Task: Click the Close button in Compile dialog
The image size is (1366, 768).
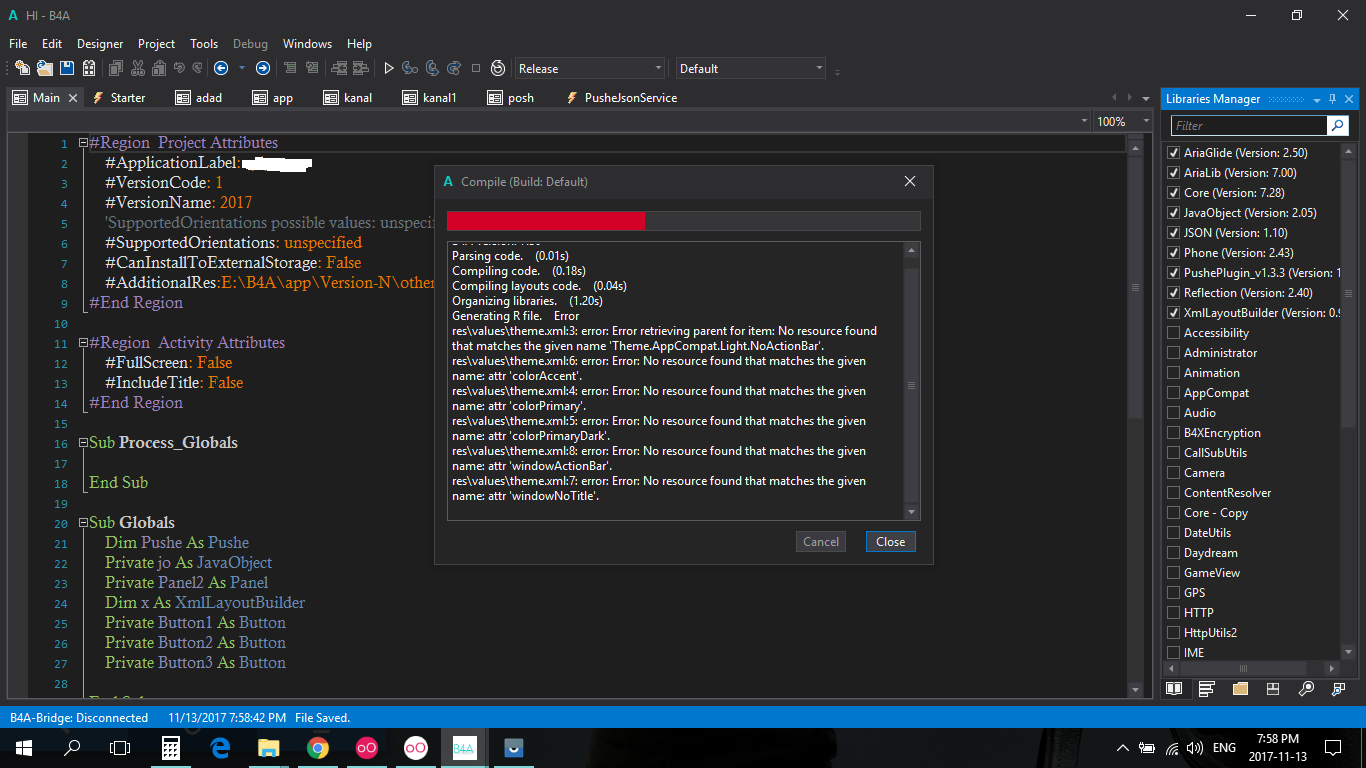Action: click(890, 542)
